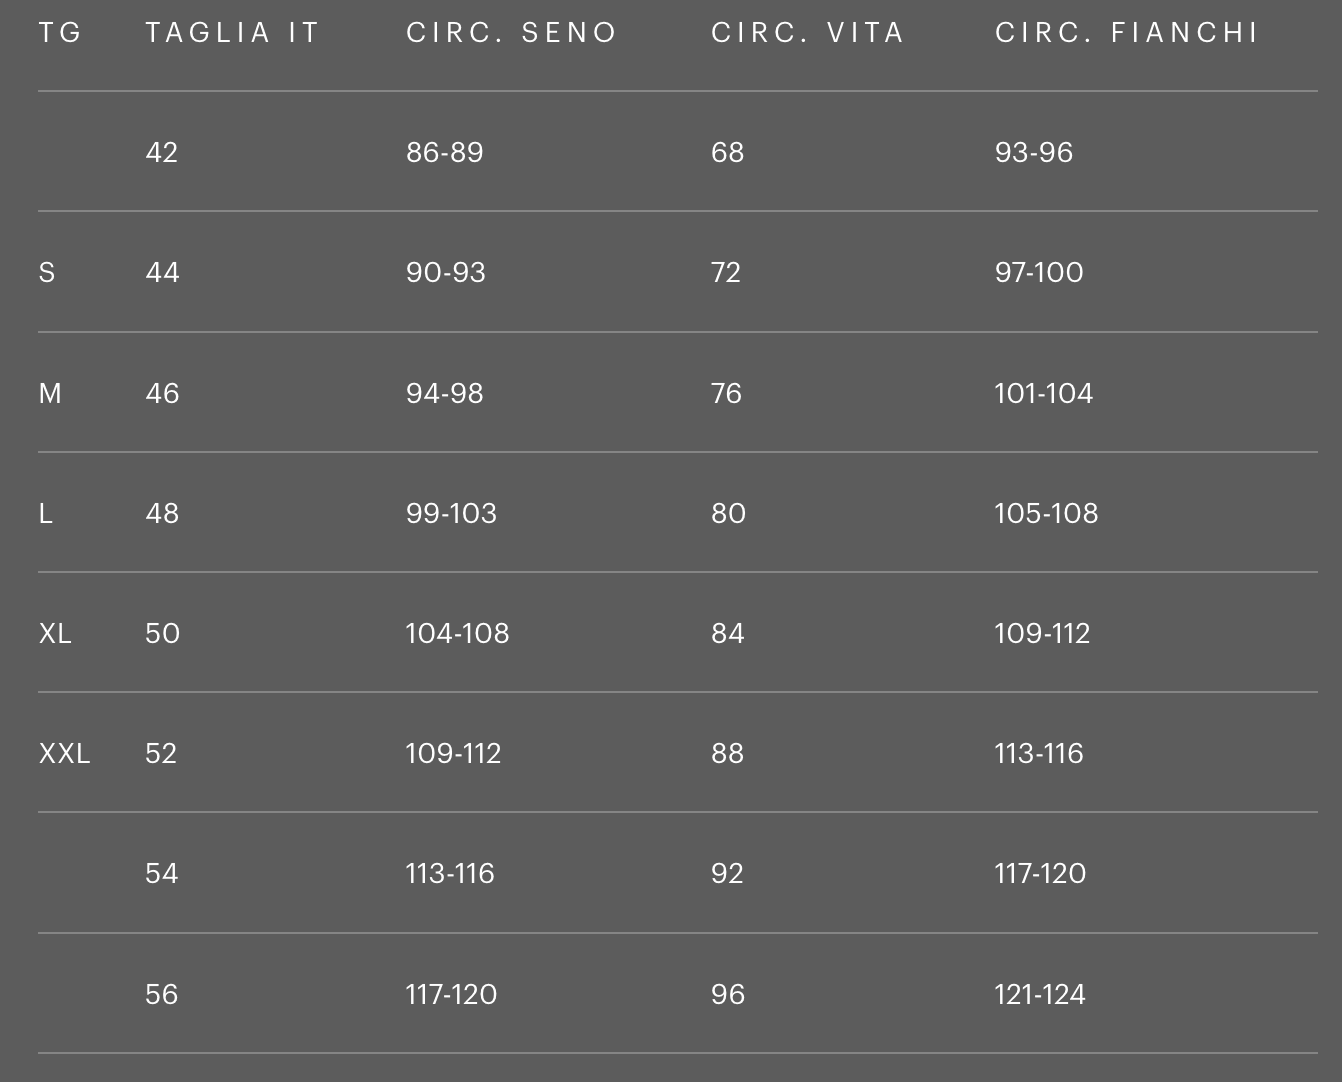This screenshot has width=1342, height=1082.
Task: Click the CIRC. SENO column header
Action: pyautogui.click(x=511, y=33)
